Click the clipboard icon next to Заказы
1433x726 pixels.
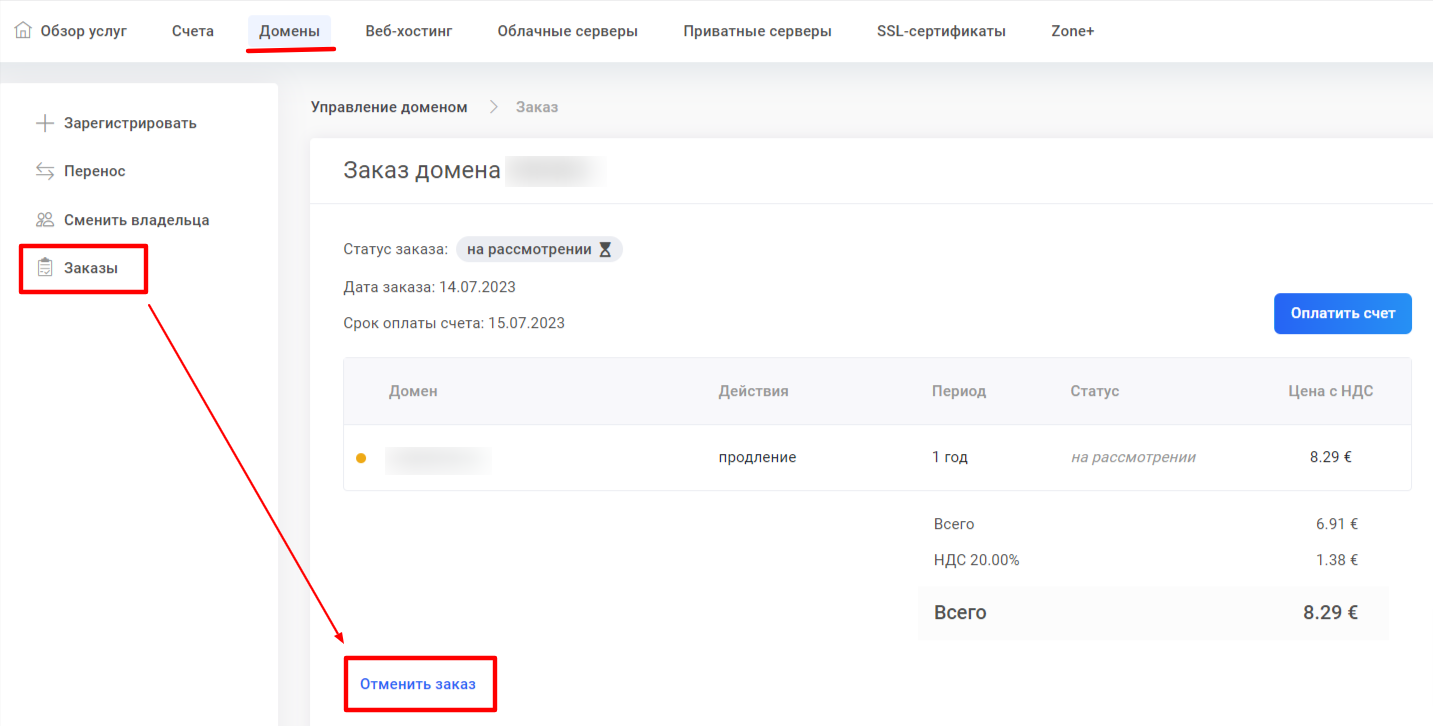(44, 268)
